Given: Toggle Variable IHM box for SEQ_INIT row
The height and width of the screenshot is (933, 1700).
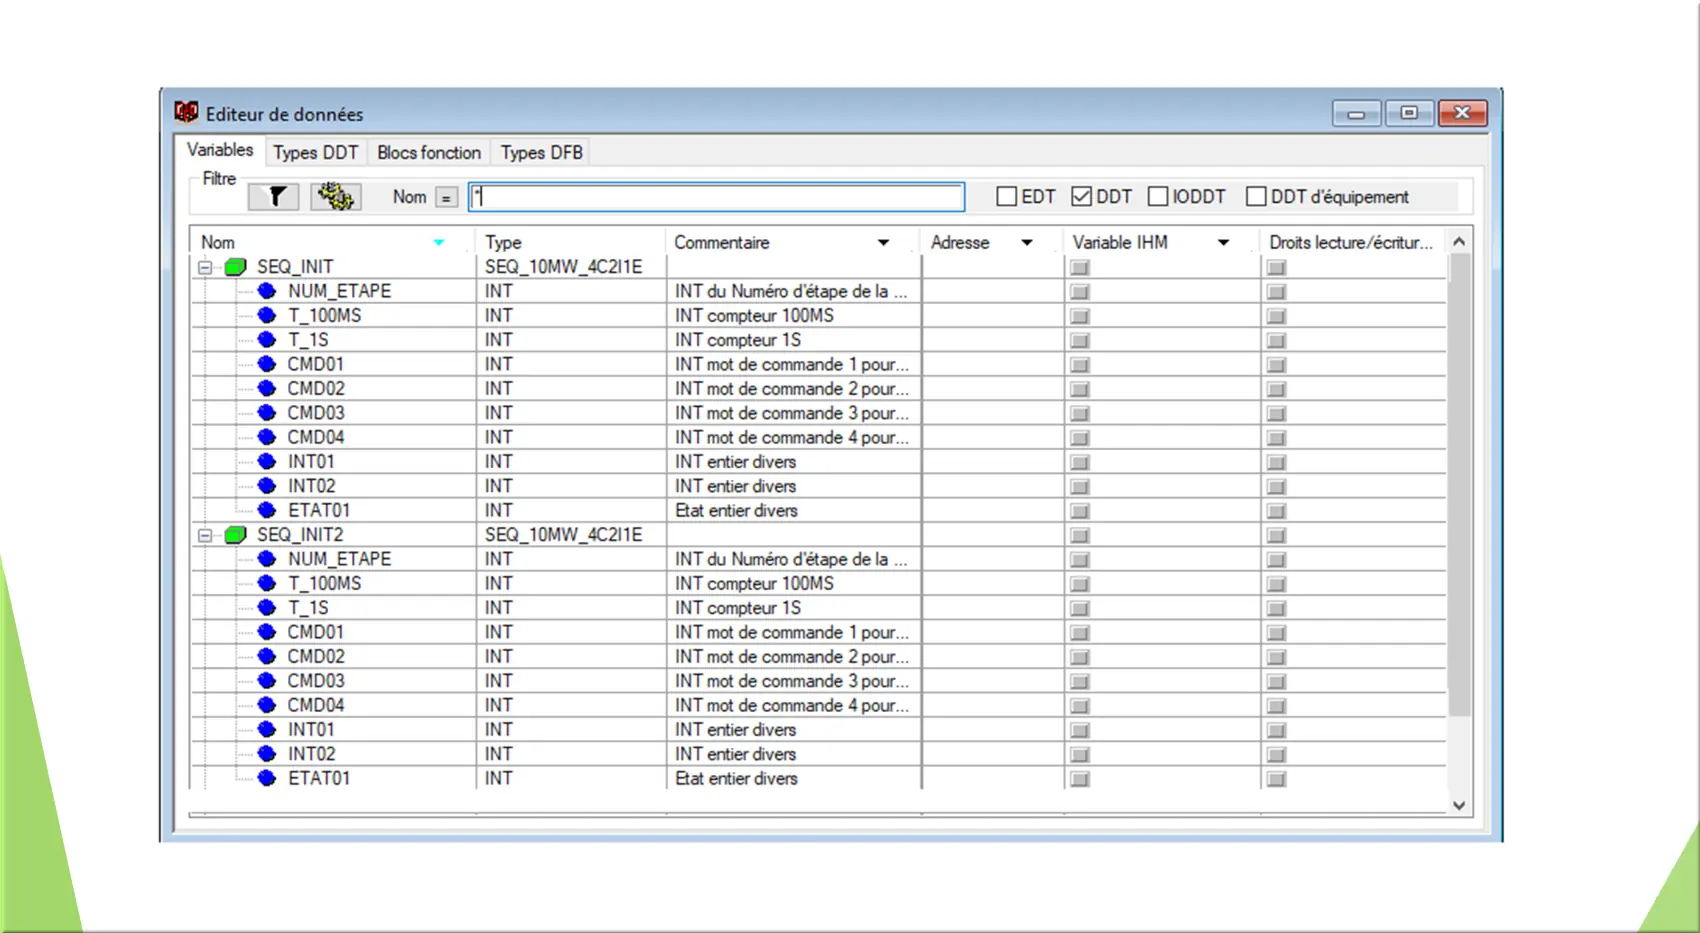Looking at the screenshot, I should [x=1080, y=268].
